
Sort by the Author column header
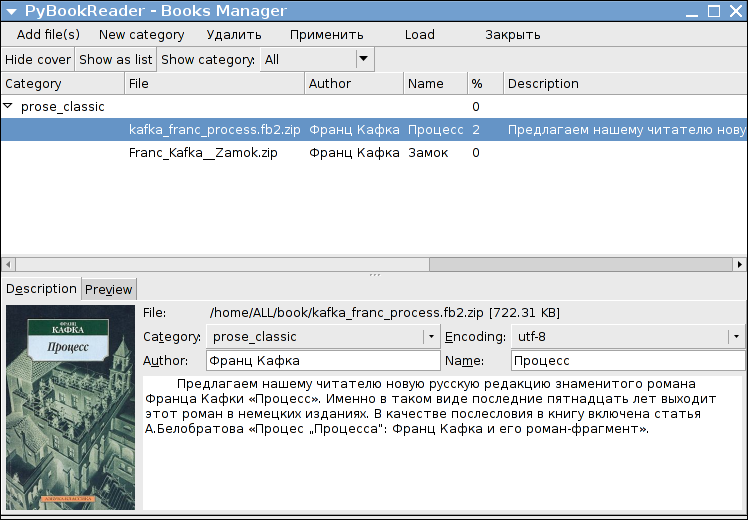tap(354, 83)
